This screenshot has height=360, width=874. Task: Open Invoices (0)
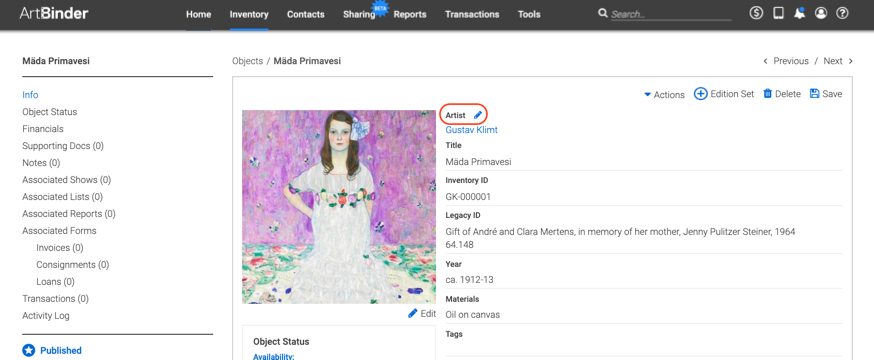60,247
